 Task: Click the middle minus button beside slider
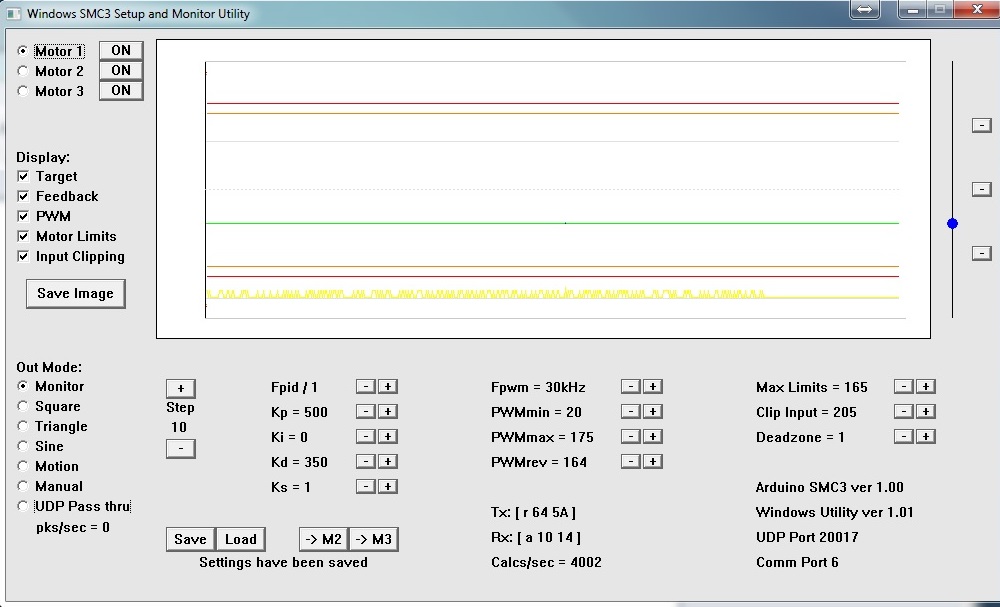click(x=982, y=189)
